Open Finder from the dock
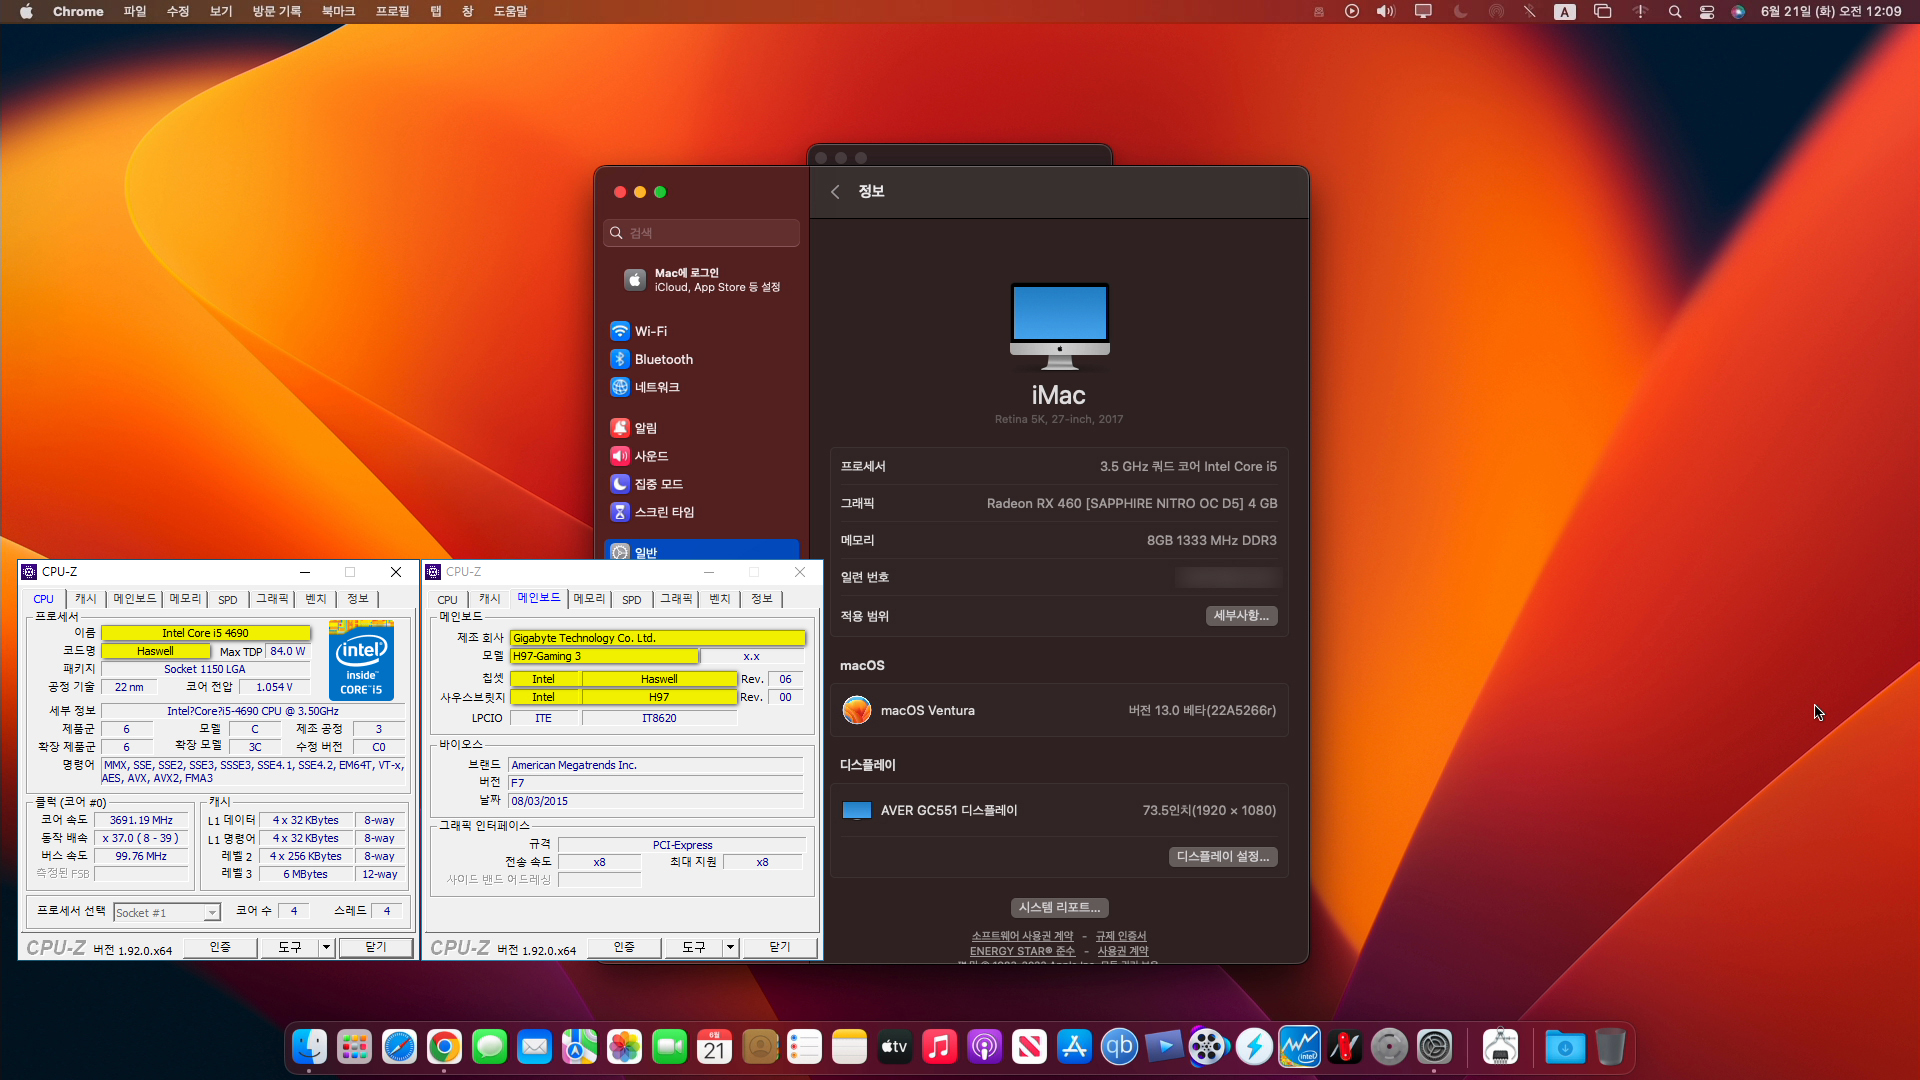 (x=309, y=1047)
